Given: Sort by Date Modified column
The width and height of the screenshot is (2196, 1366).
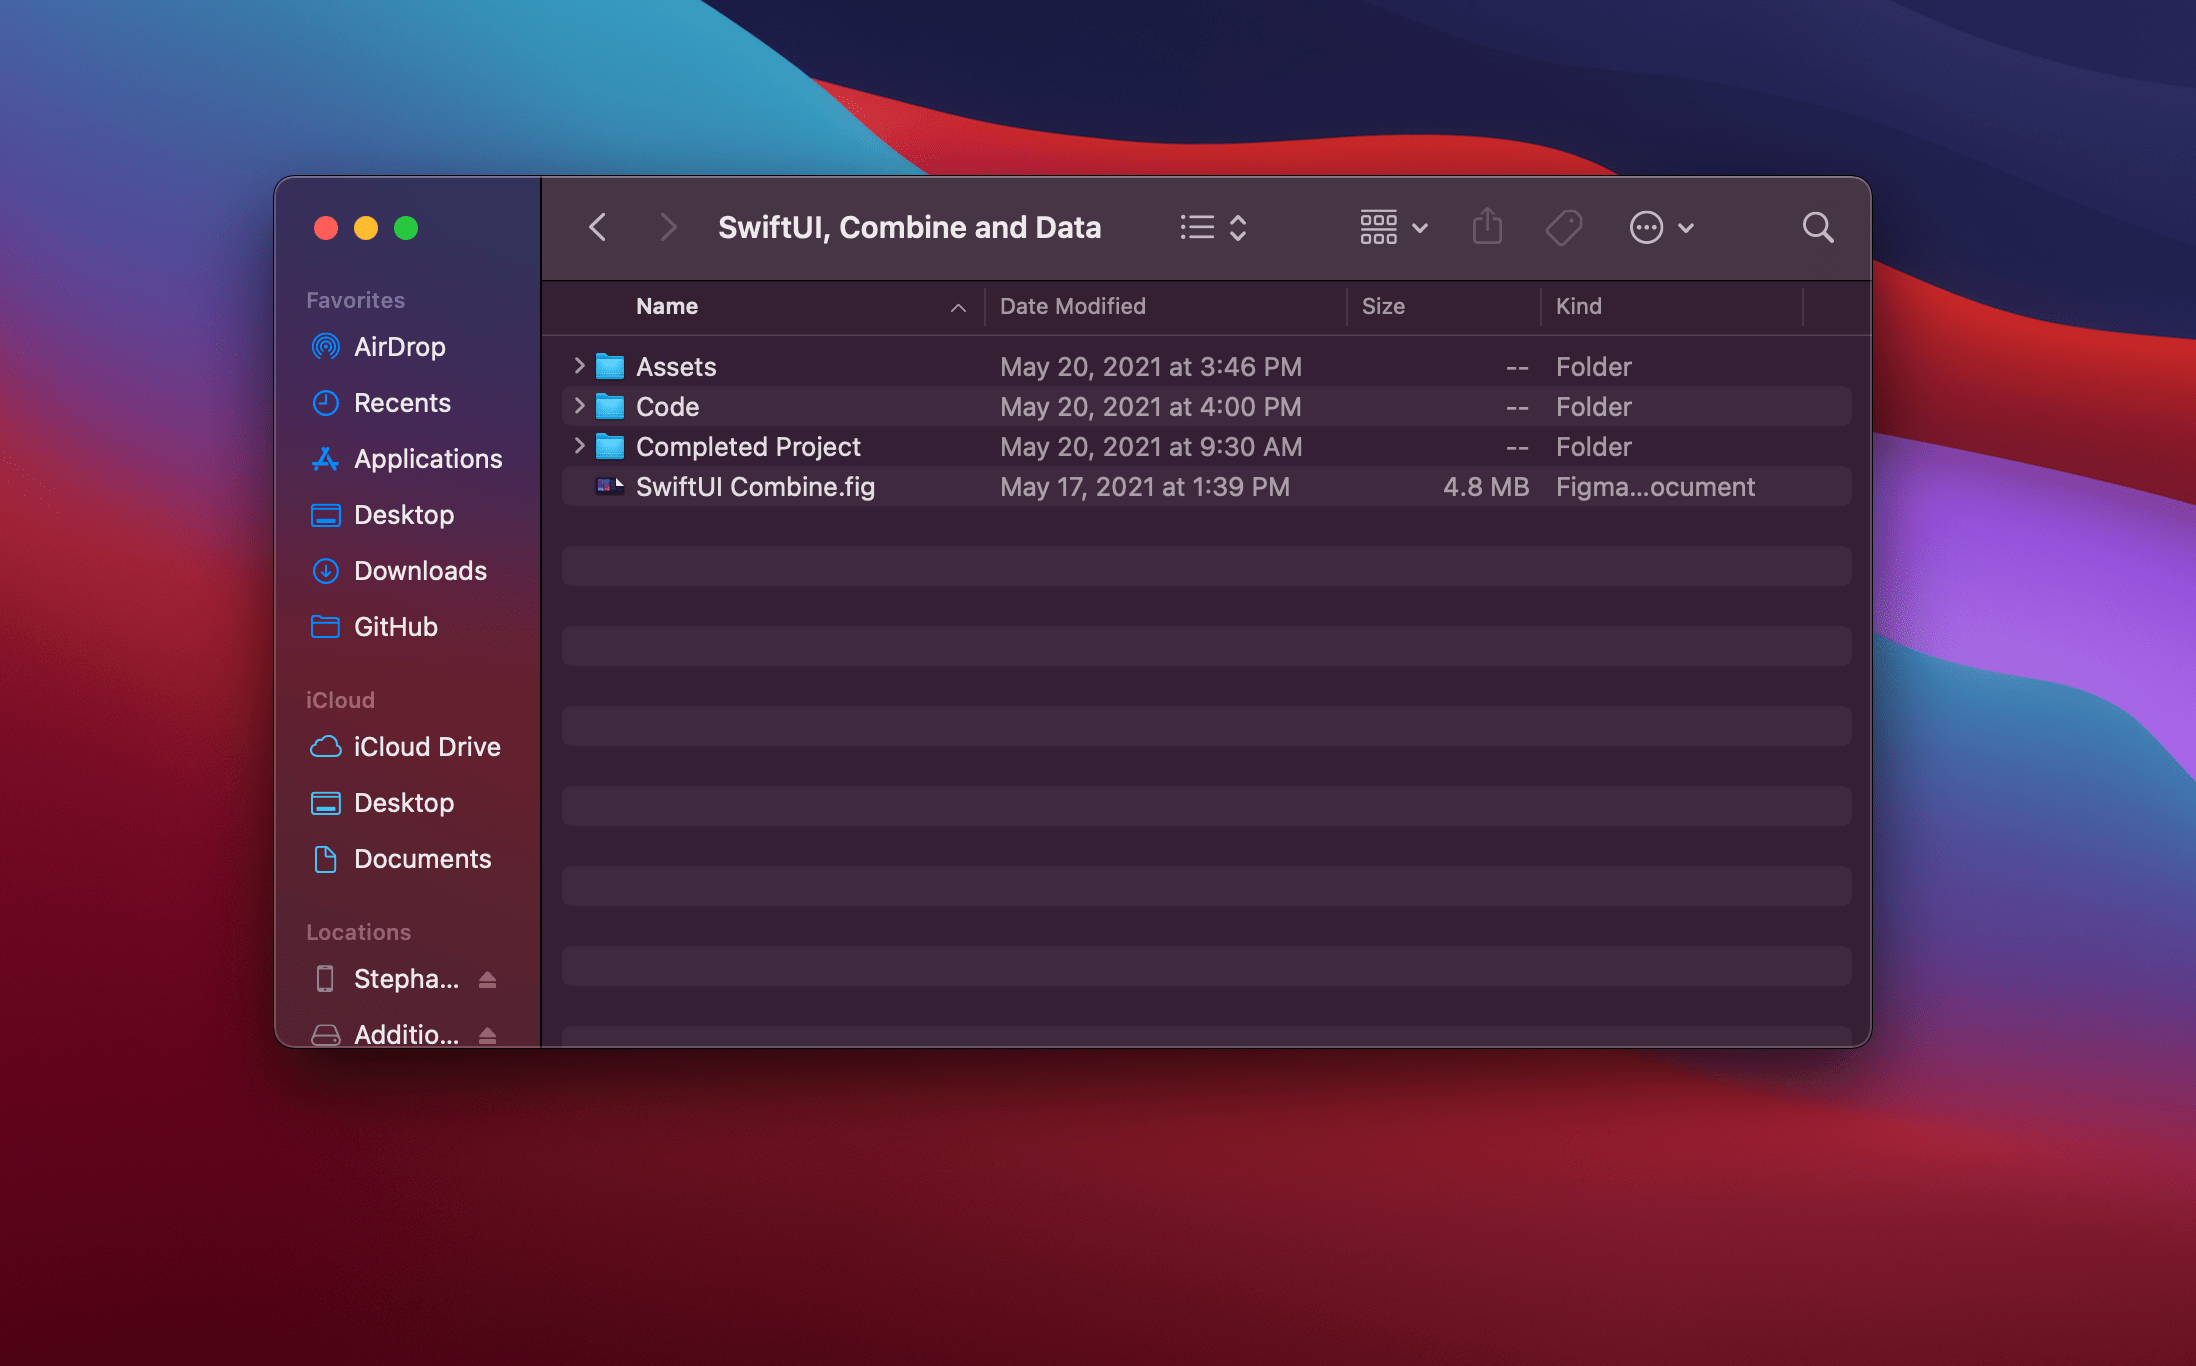Looking at the screenshot, I should point(1072,306).
